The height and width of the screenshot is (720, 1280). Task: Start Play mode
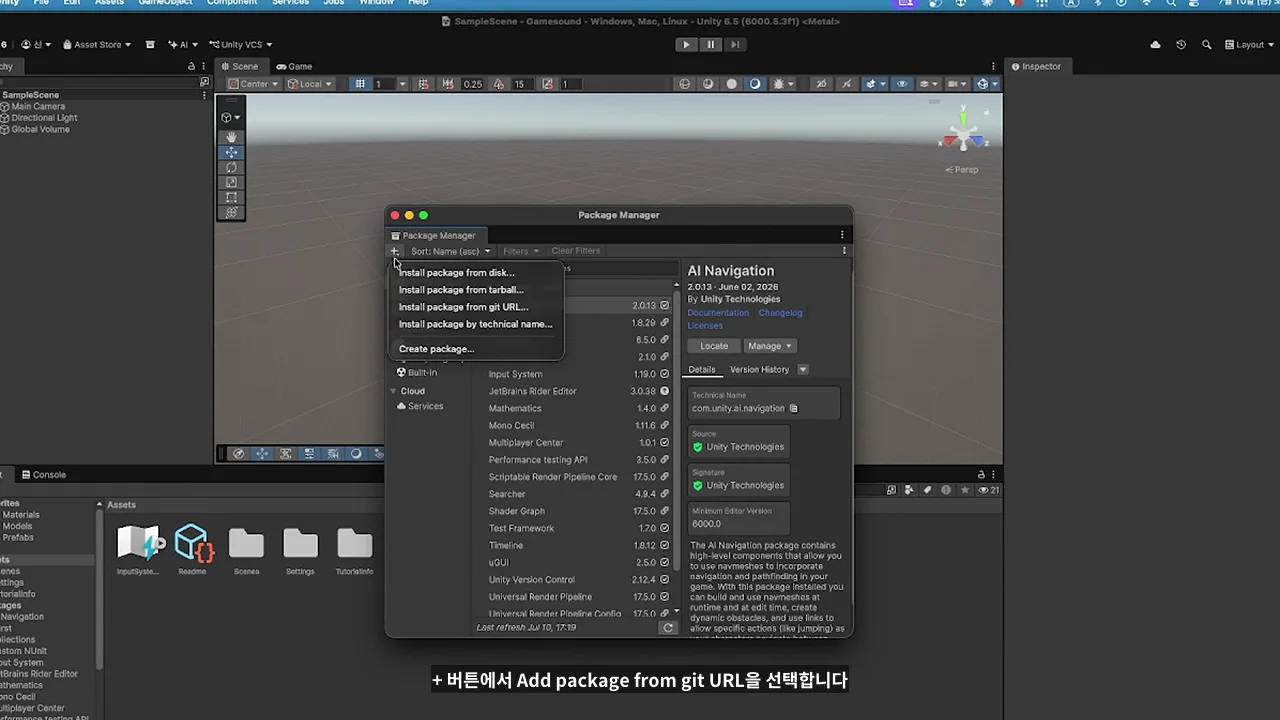686,44
